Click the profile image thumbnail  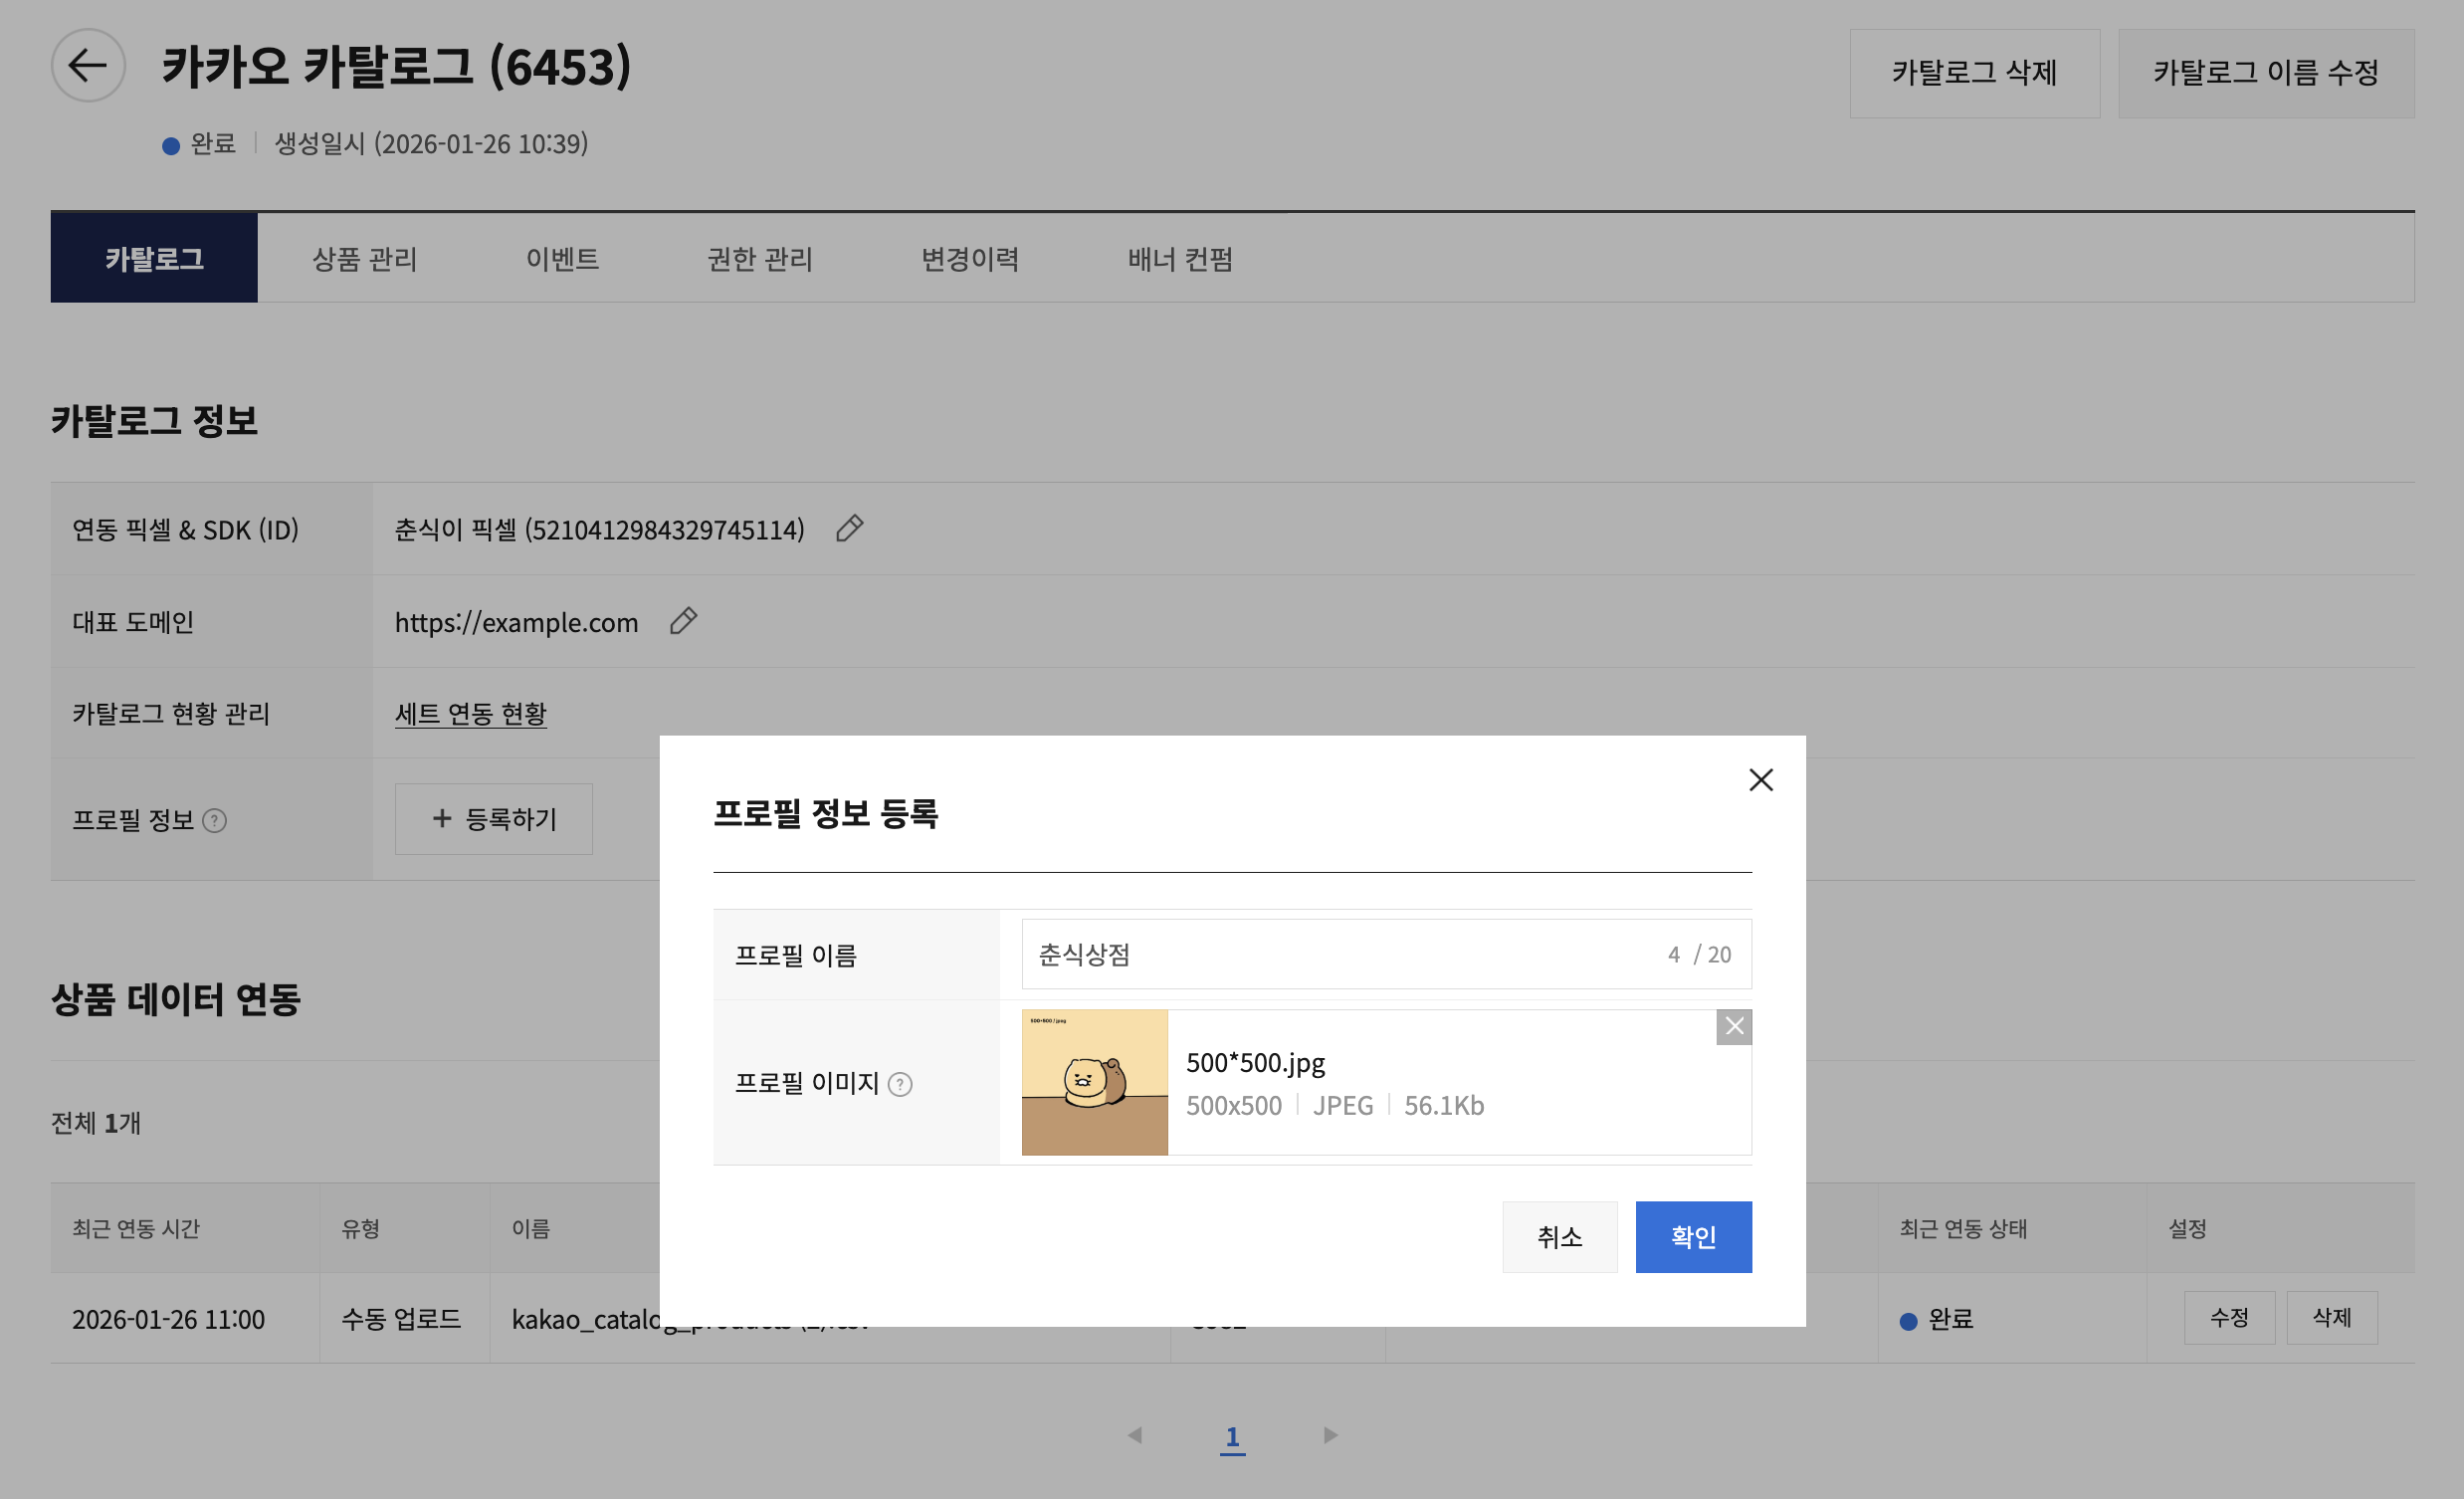1094,1082
